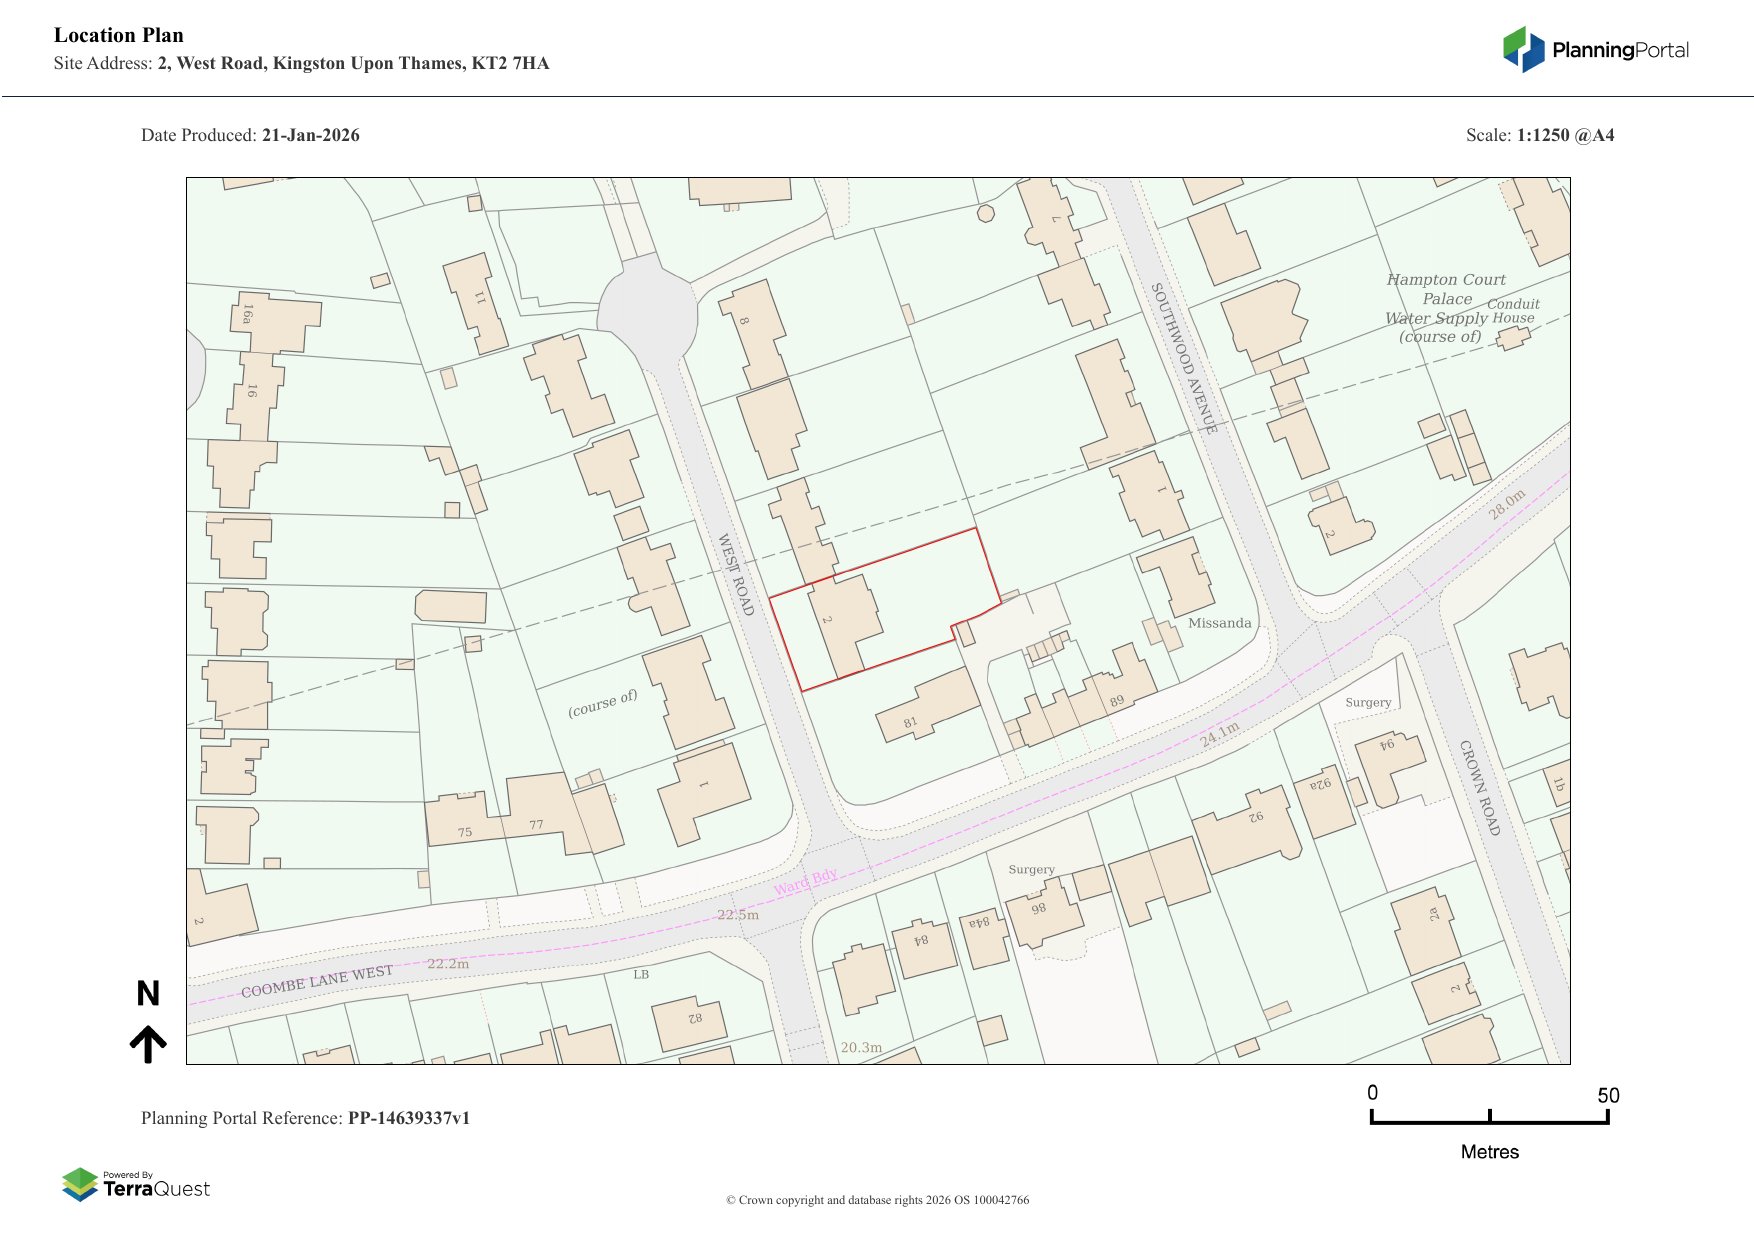
Task: Select building 2 inside the red boundary
Action: pyautogui.click(x=845, y=623)
